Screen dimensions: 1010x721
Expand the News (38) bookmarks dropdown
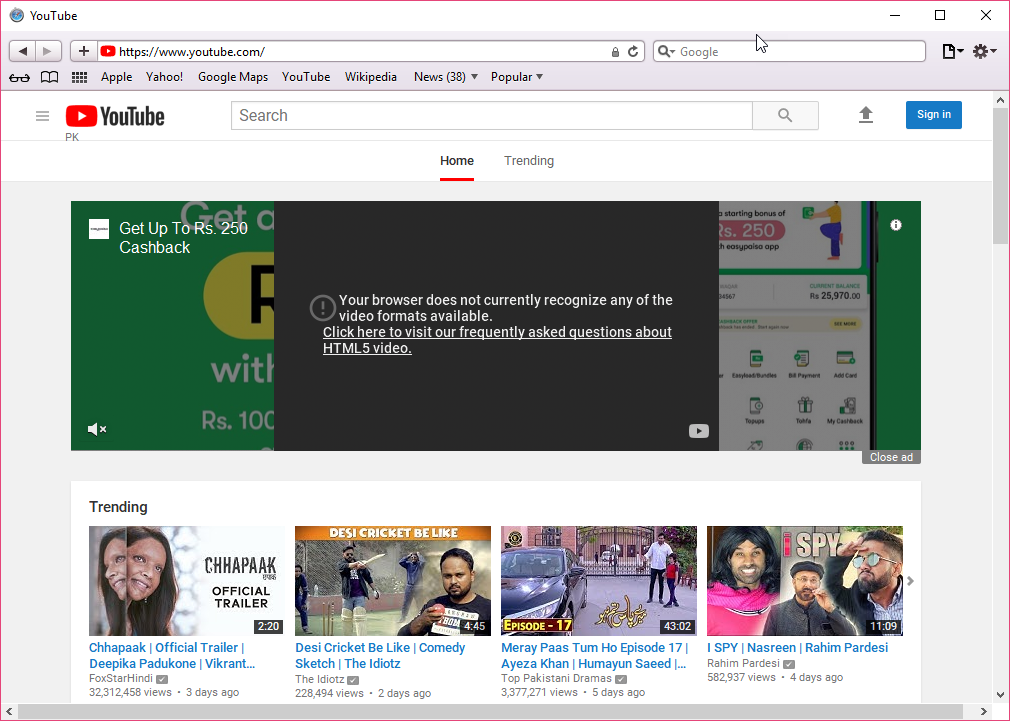point(446,77)
